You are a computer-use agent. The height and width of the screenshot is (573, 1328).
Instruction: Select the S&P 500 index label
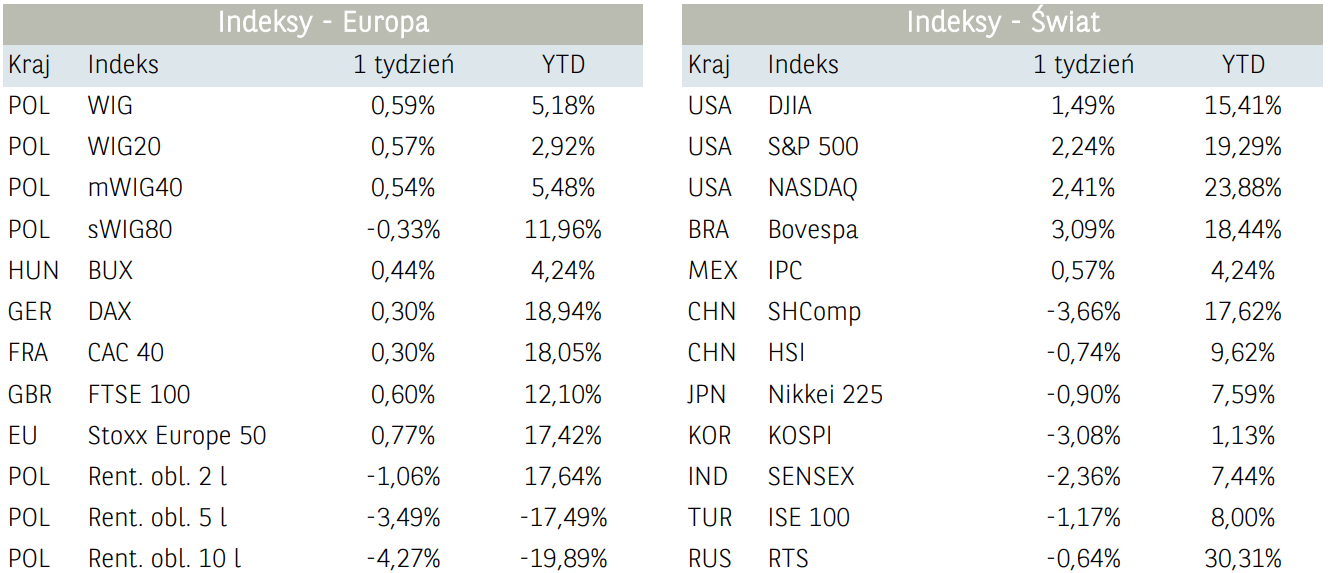812,147
